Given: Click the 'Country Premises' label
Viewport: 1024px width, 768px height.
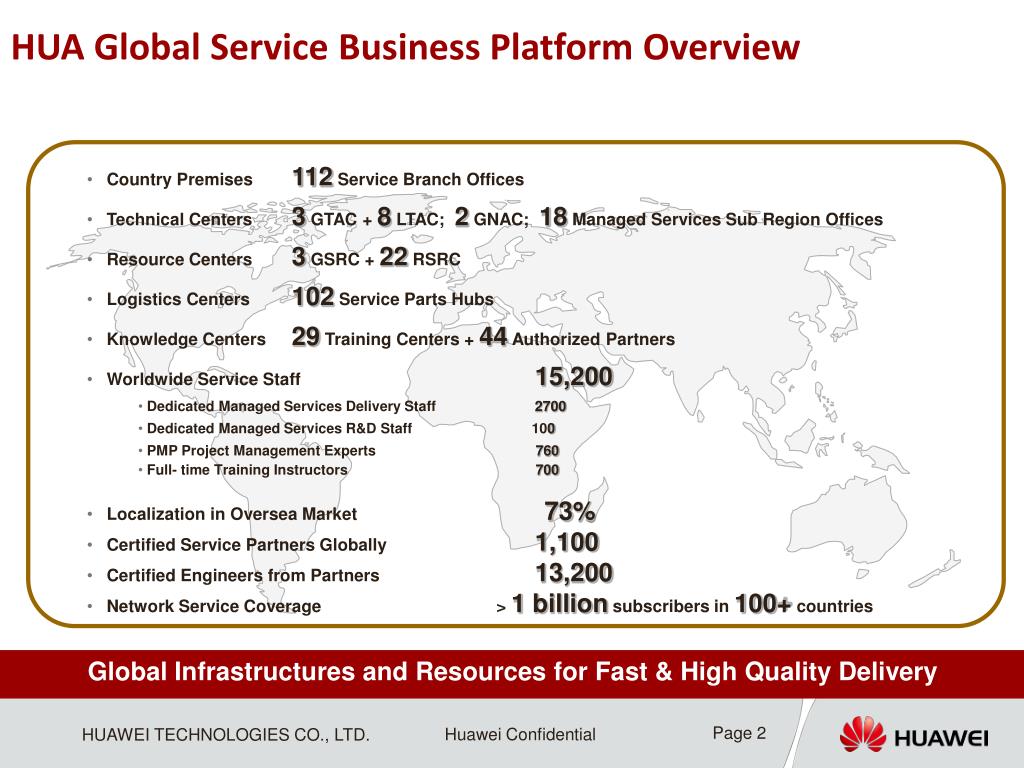Looking at the screenshot, I should coord(180,180).
